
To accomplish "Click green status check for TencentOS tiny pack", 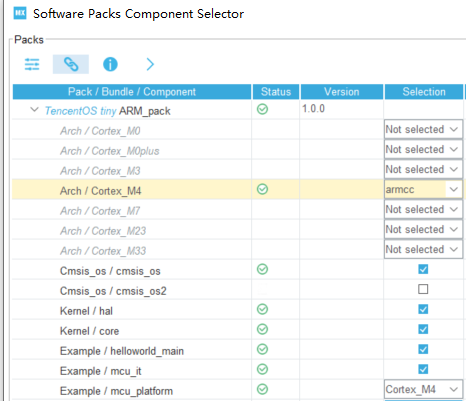I will (x=262, y=109).
